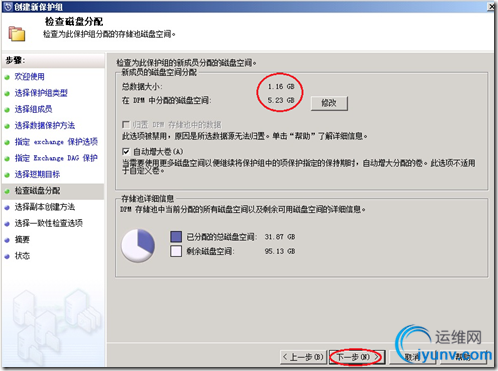
Task: Click green bullet beside 欢迎使用
Action: (7, 77)
